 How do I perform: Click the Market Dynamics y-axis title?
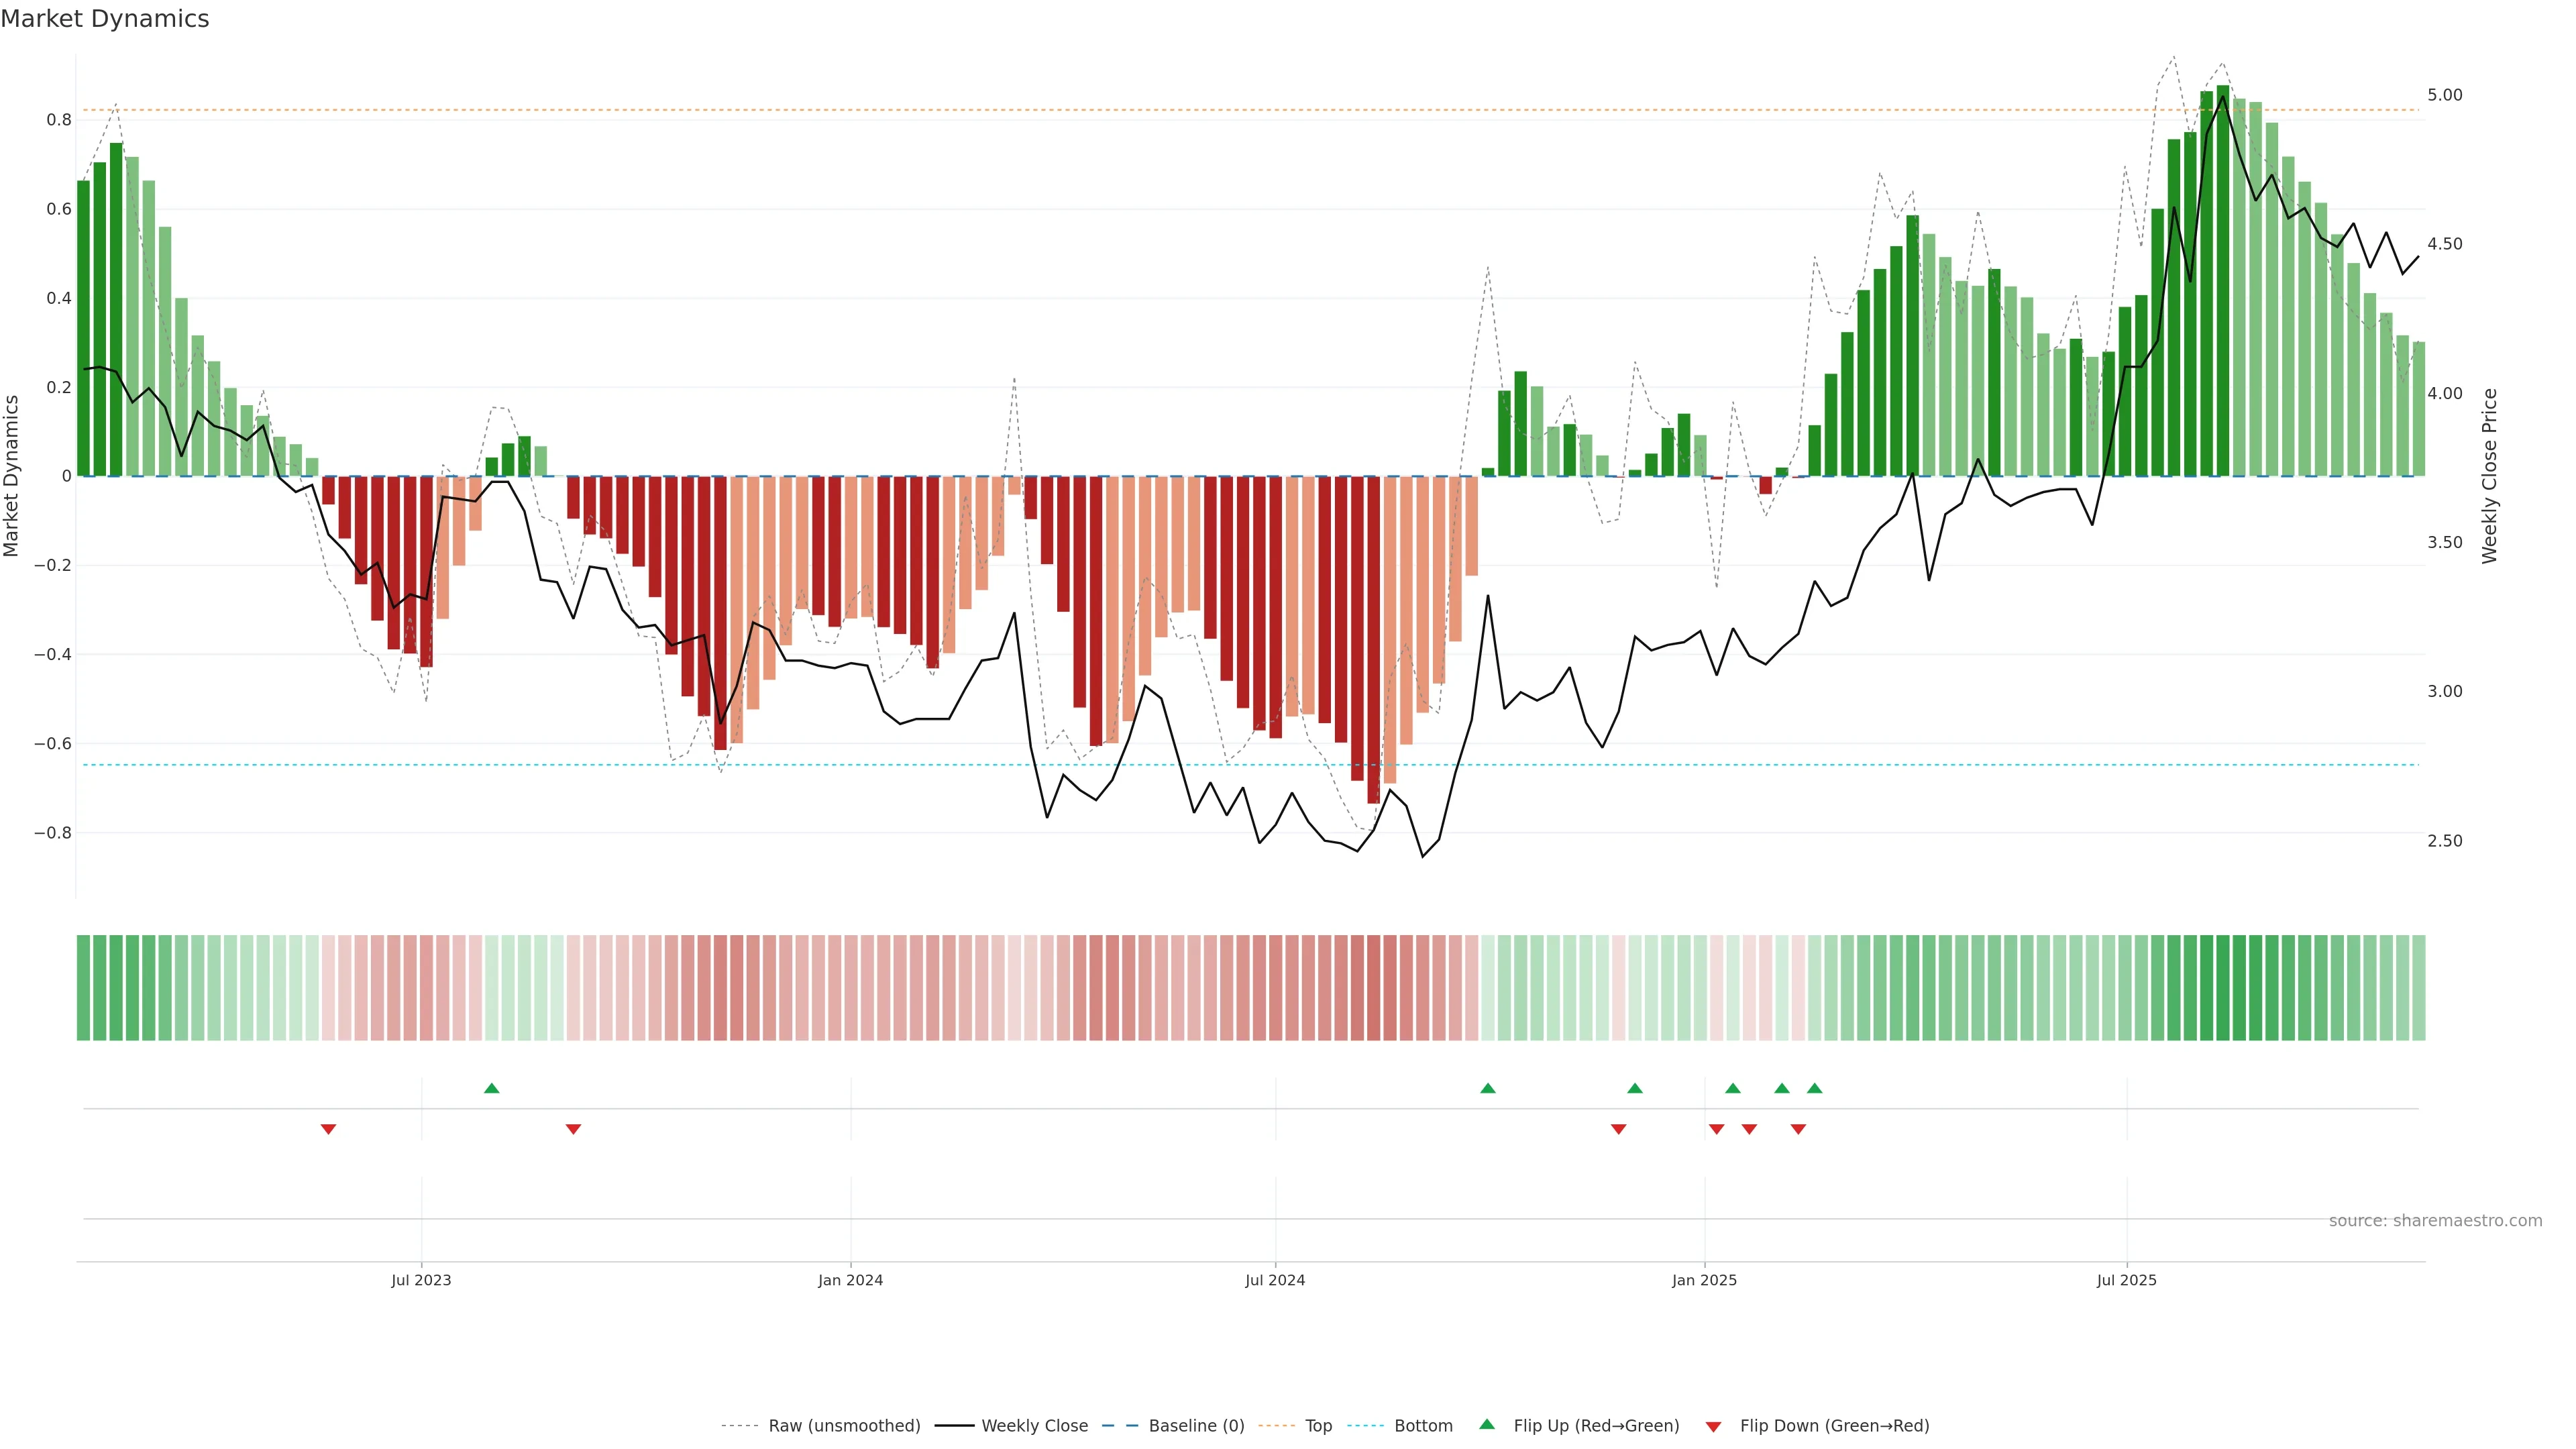(x=12, y=476)
